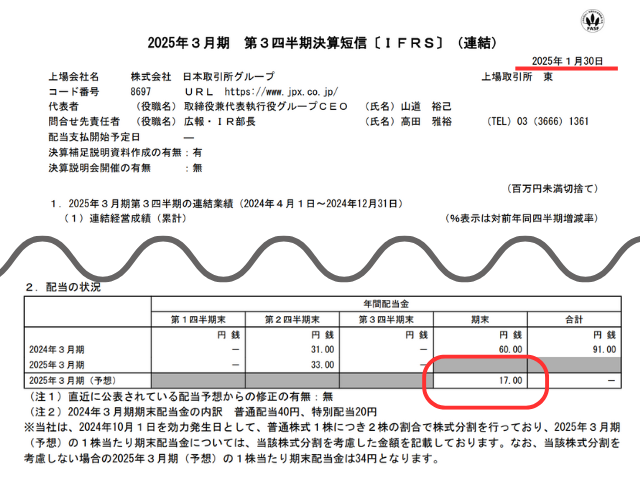Click column header 第2四半期末
Image resolution: width=640 pixels, height=480 pixels.
[292, 320]
